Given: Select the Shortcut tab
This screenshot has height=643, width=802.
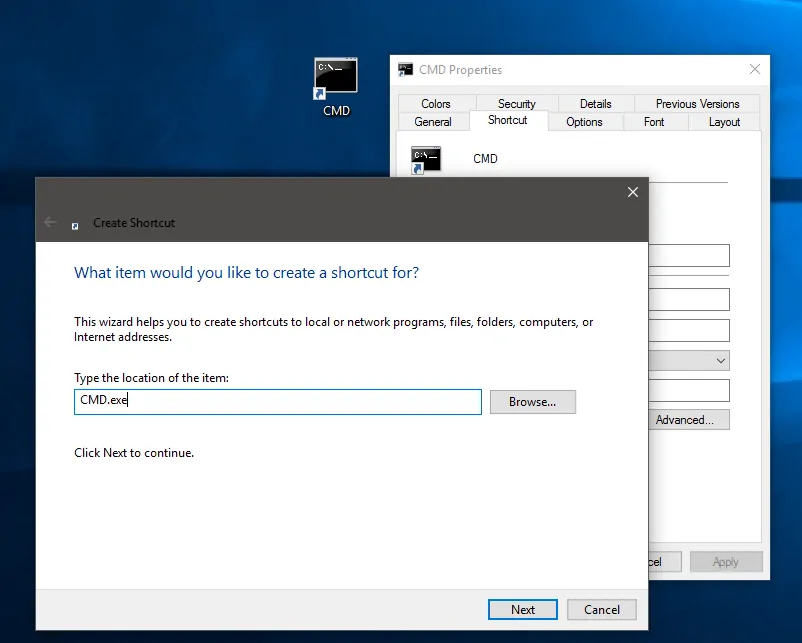Looking at the screenshot, I should click(x=508, y=120).
